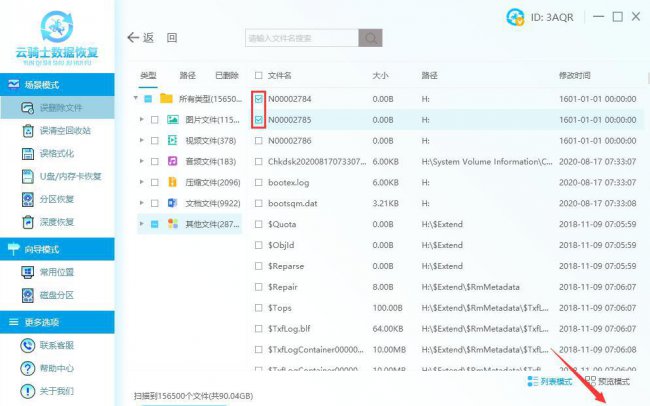Open 关于我们 info icon

28,391
